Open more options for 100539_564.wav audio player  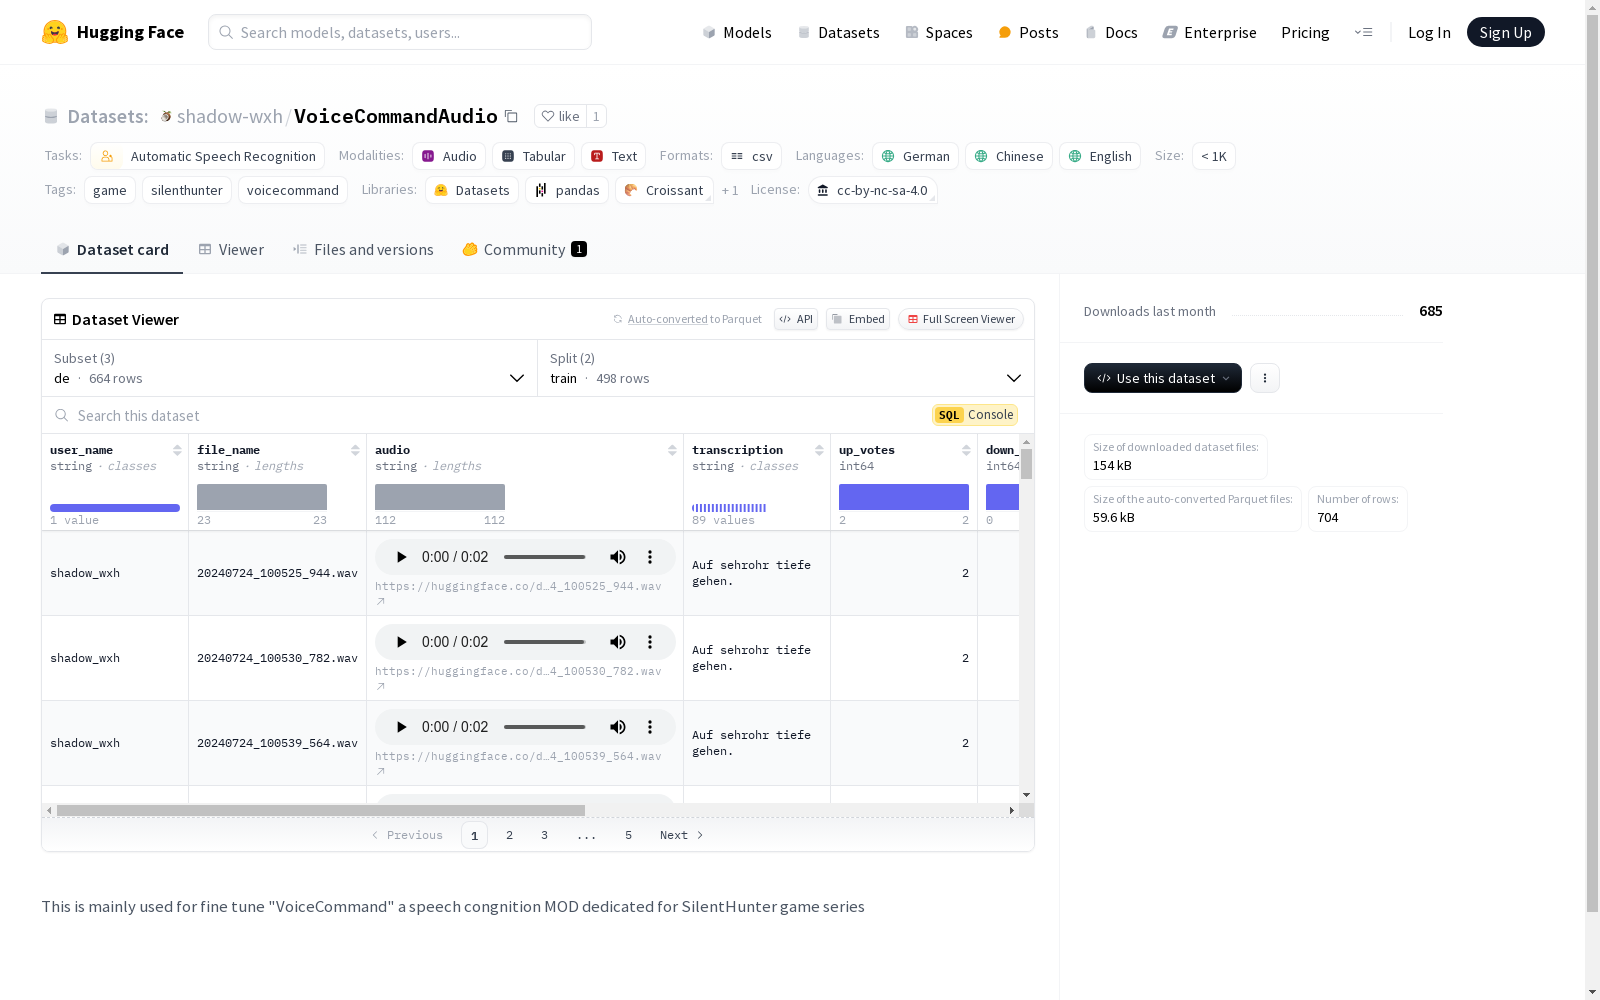click(650, 727)
